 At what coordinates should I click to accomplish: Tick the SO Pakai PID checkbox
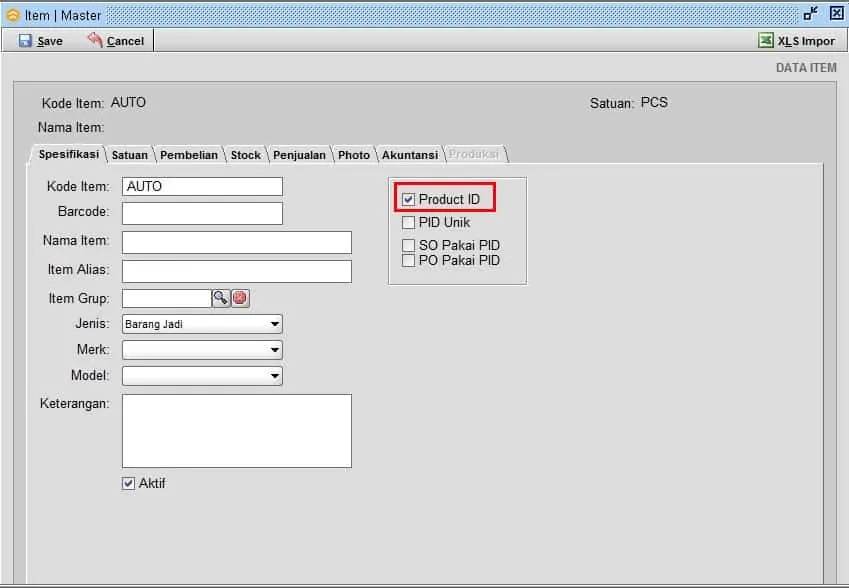click(408, 245)
